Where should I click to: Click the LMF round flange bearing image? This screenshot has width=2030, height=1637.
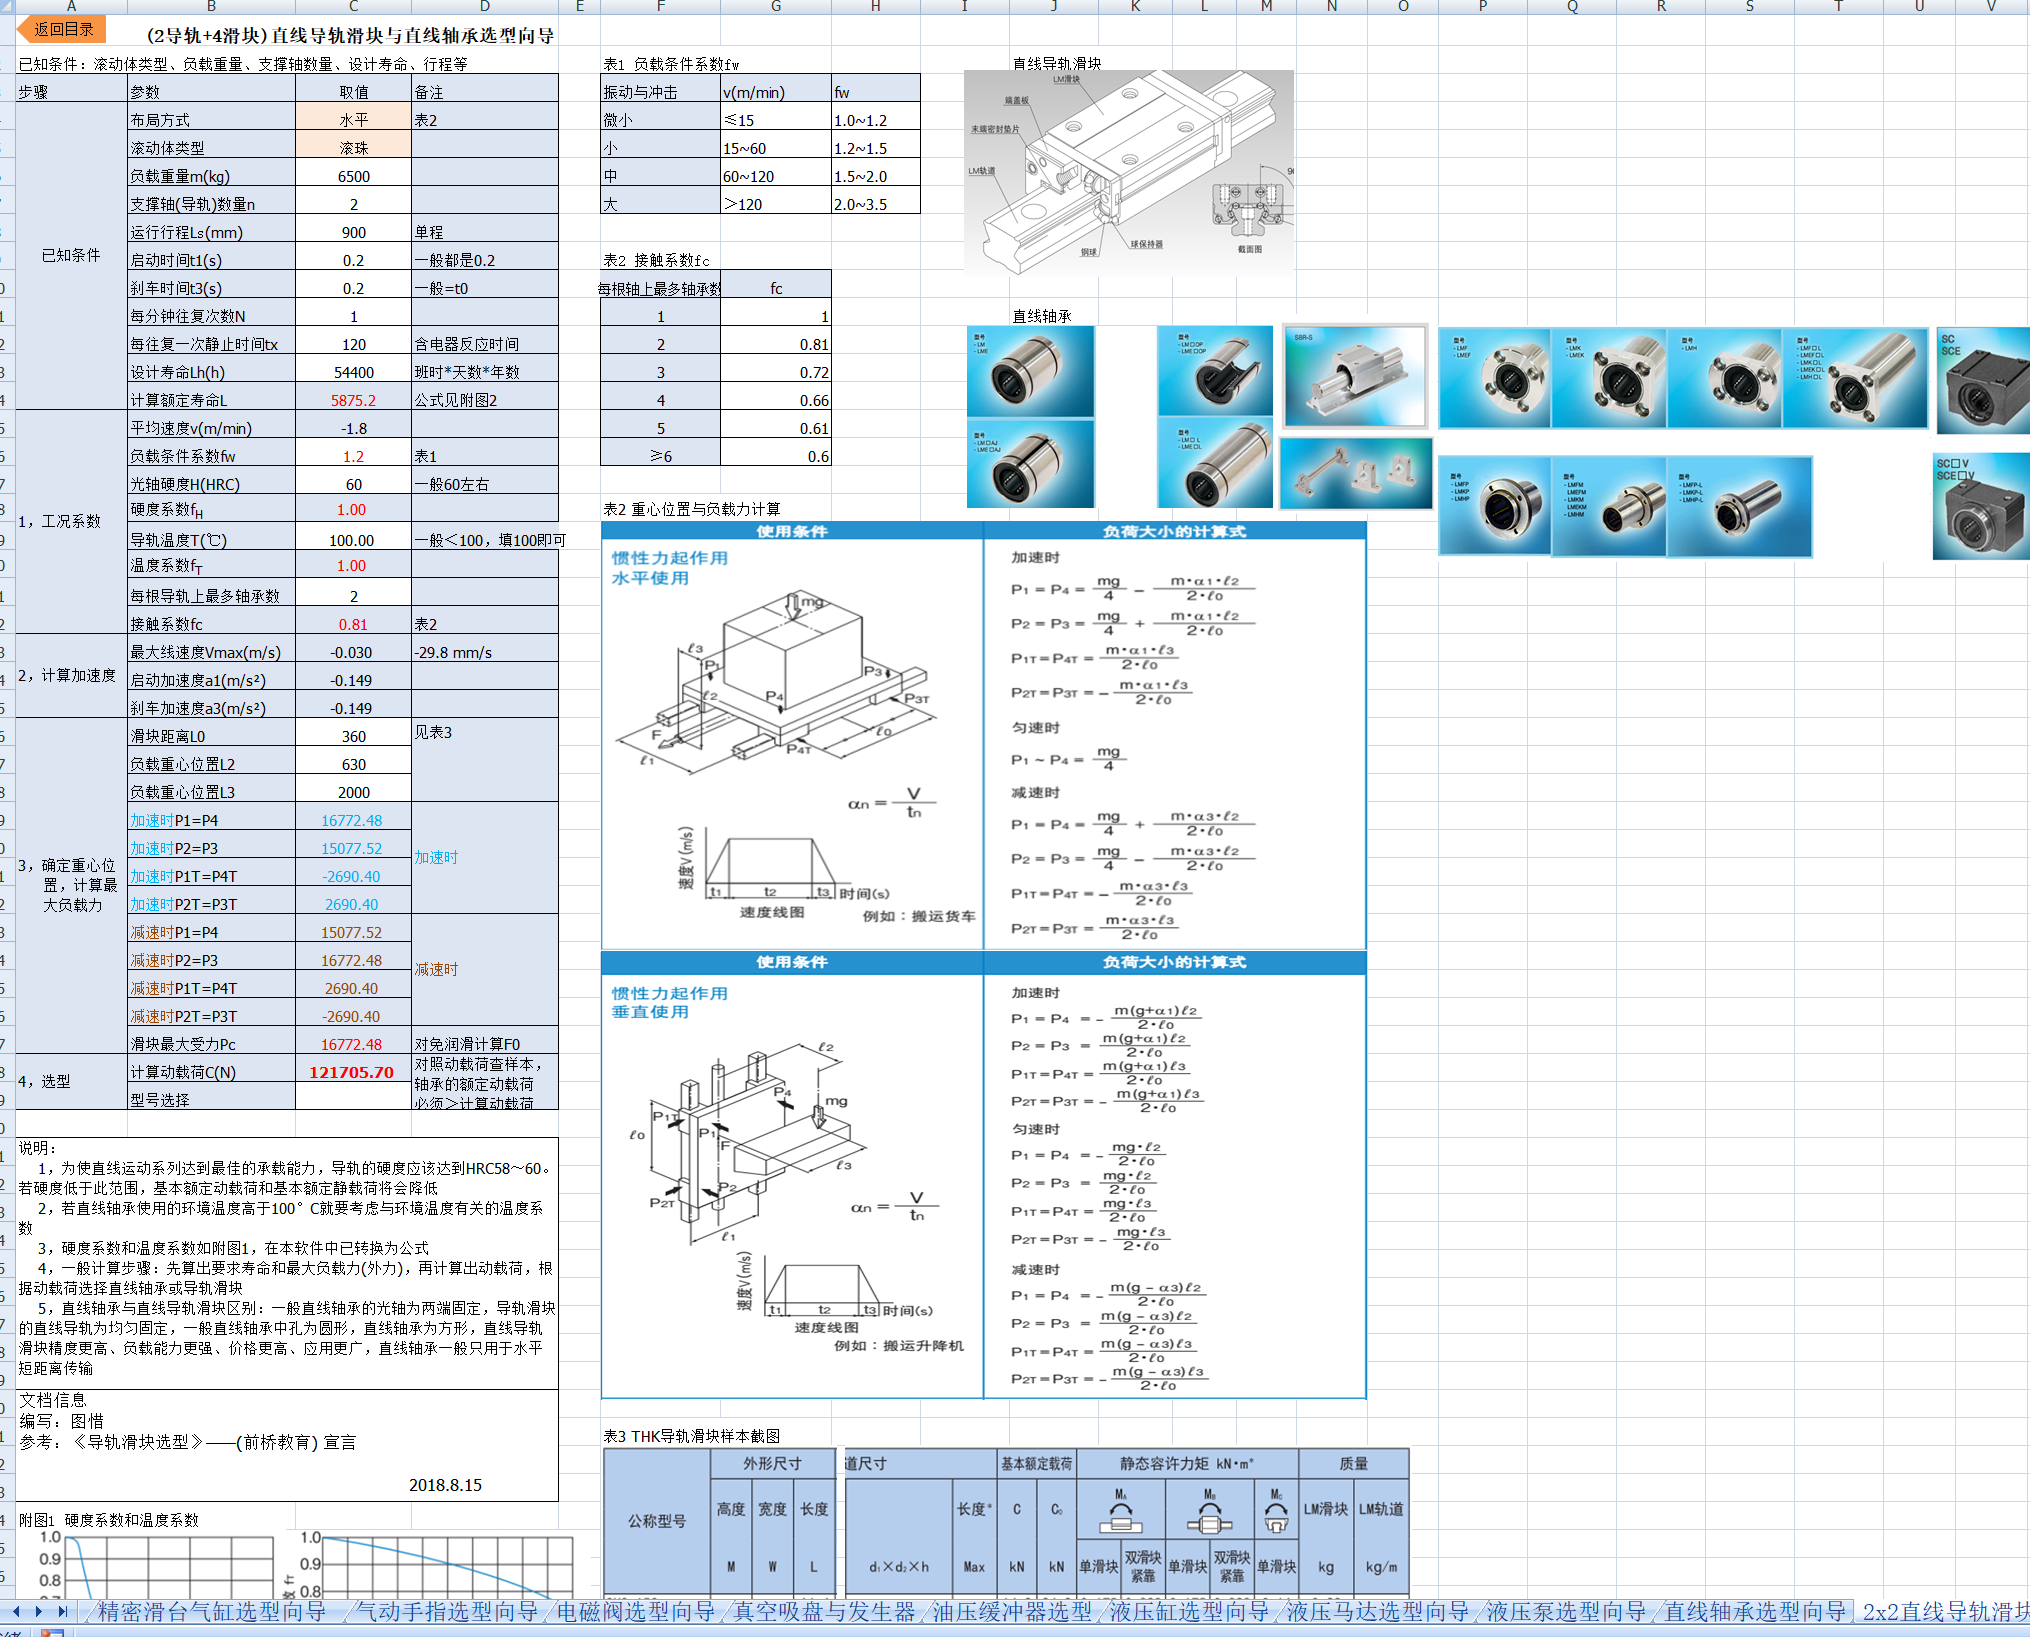point(1495,377)
